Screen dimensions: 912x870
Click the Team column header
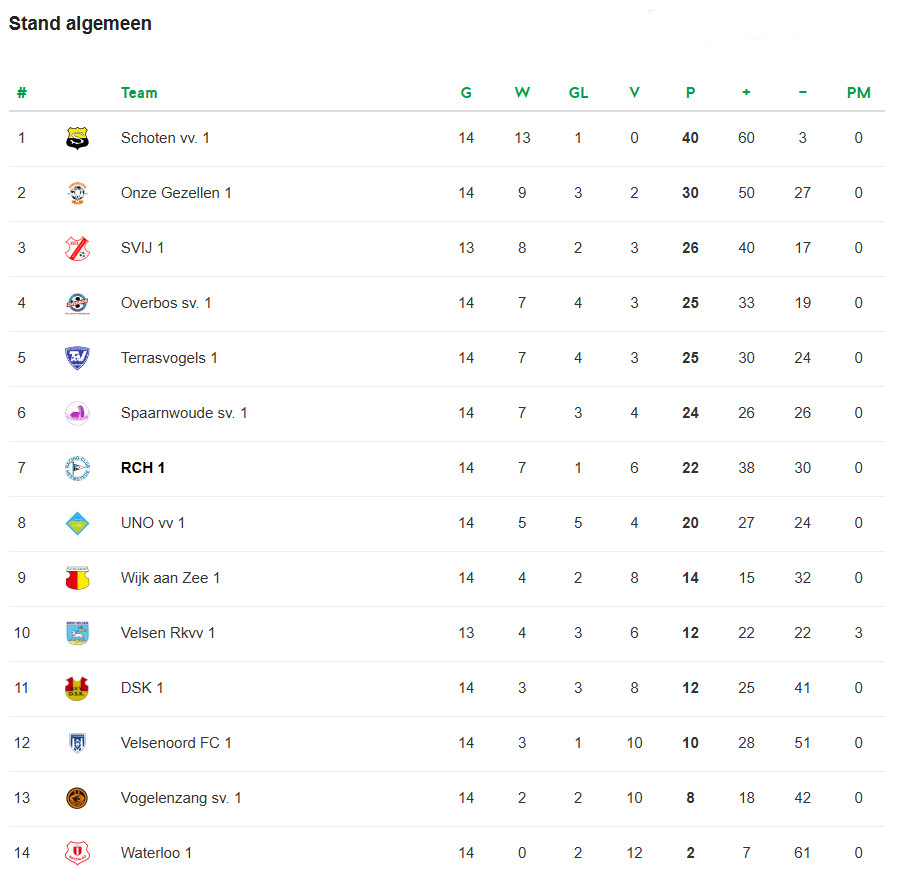(x=139, y=93)
